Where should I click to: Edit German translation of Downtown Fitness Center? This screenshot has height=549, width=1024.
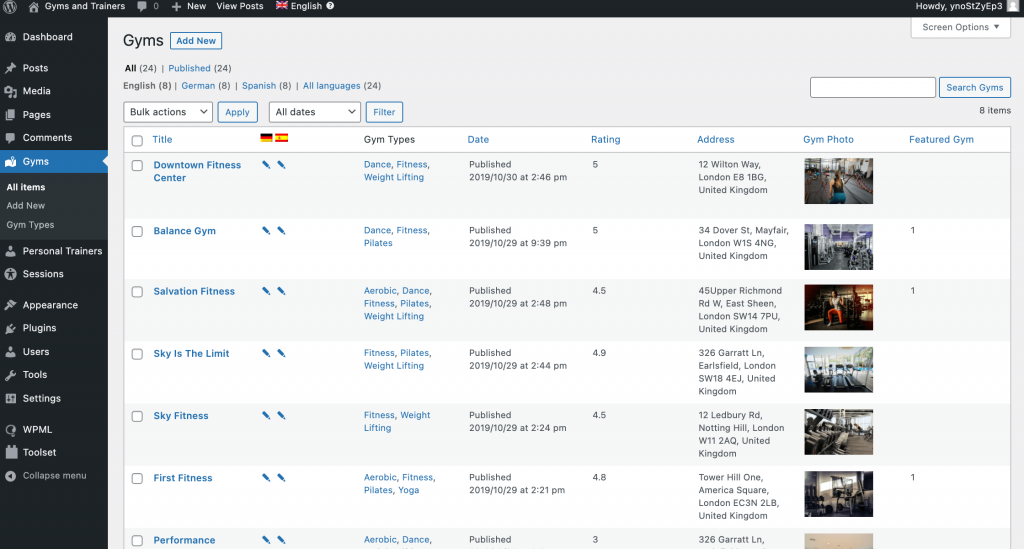[x=266, y=165]
